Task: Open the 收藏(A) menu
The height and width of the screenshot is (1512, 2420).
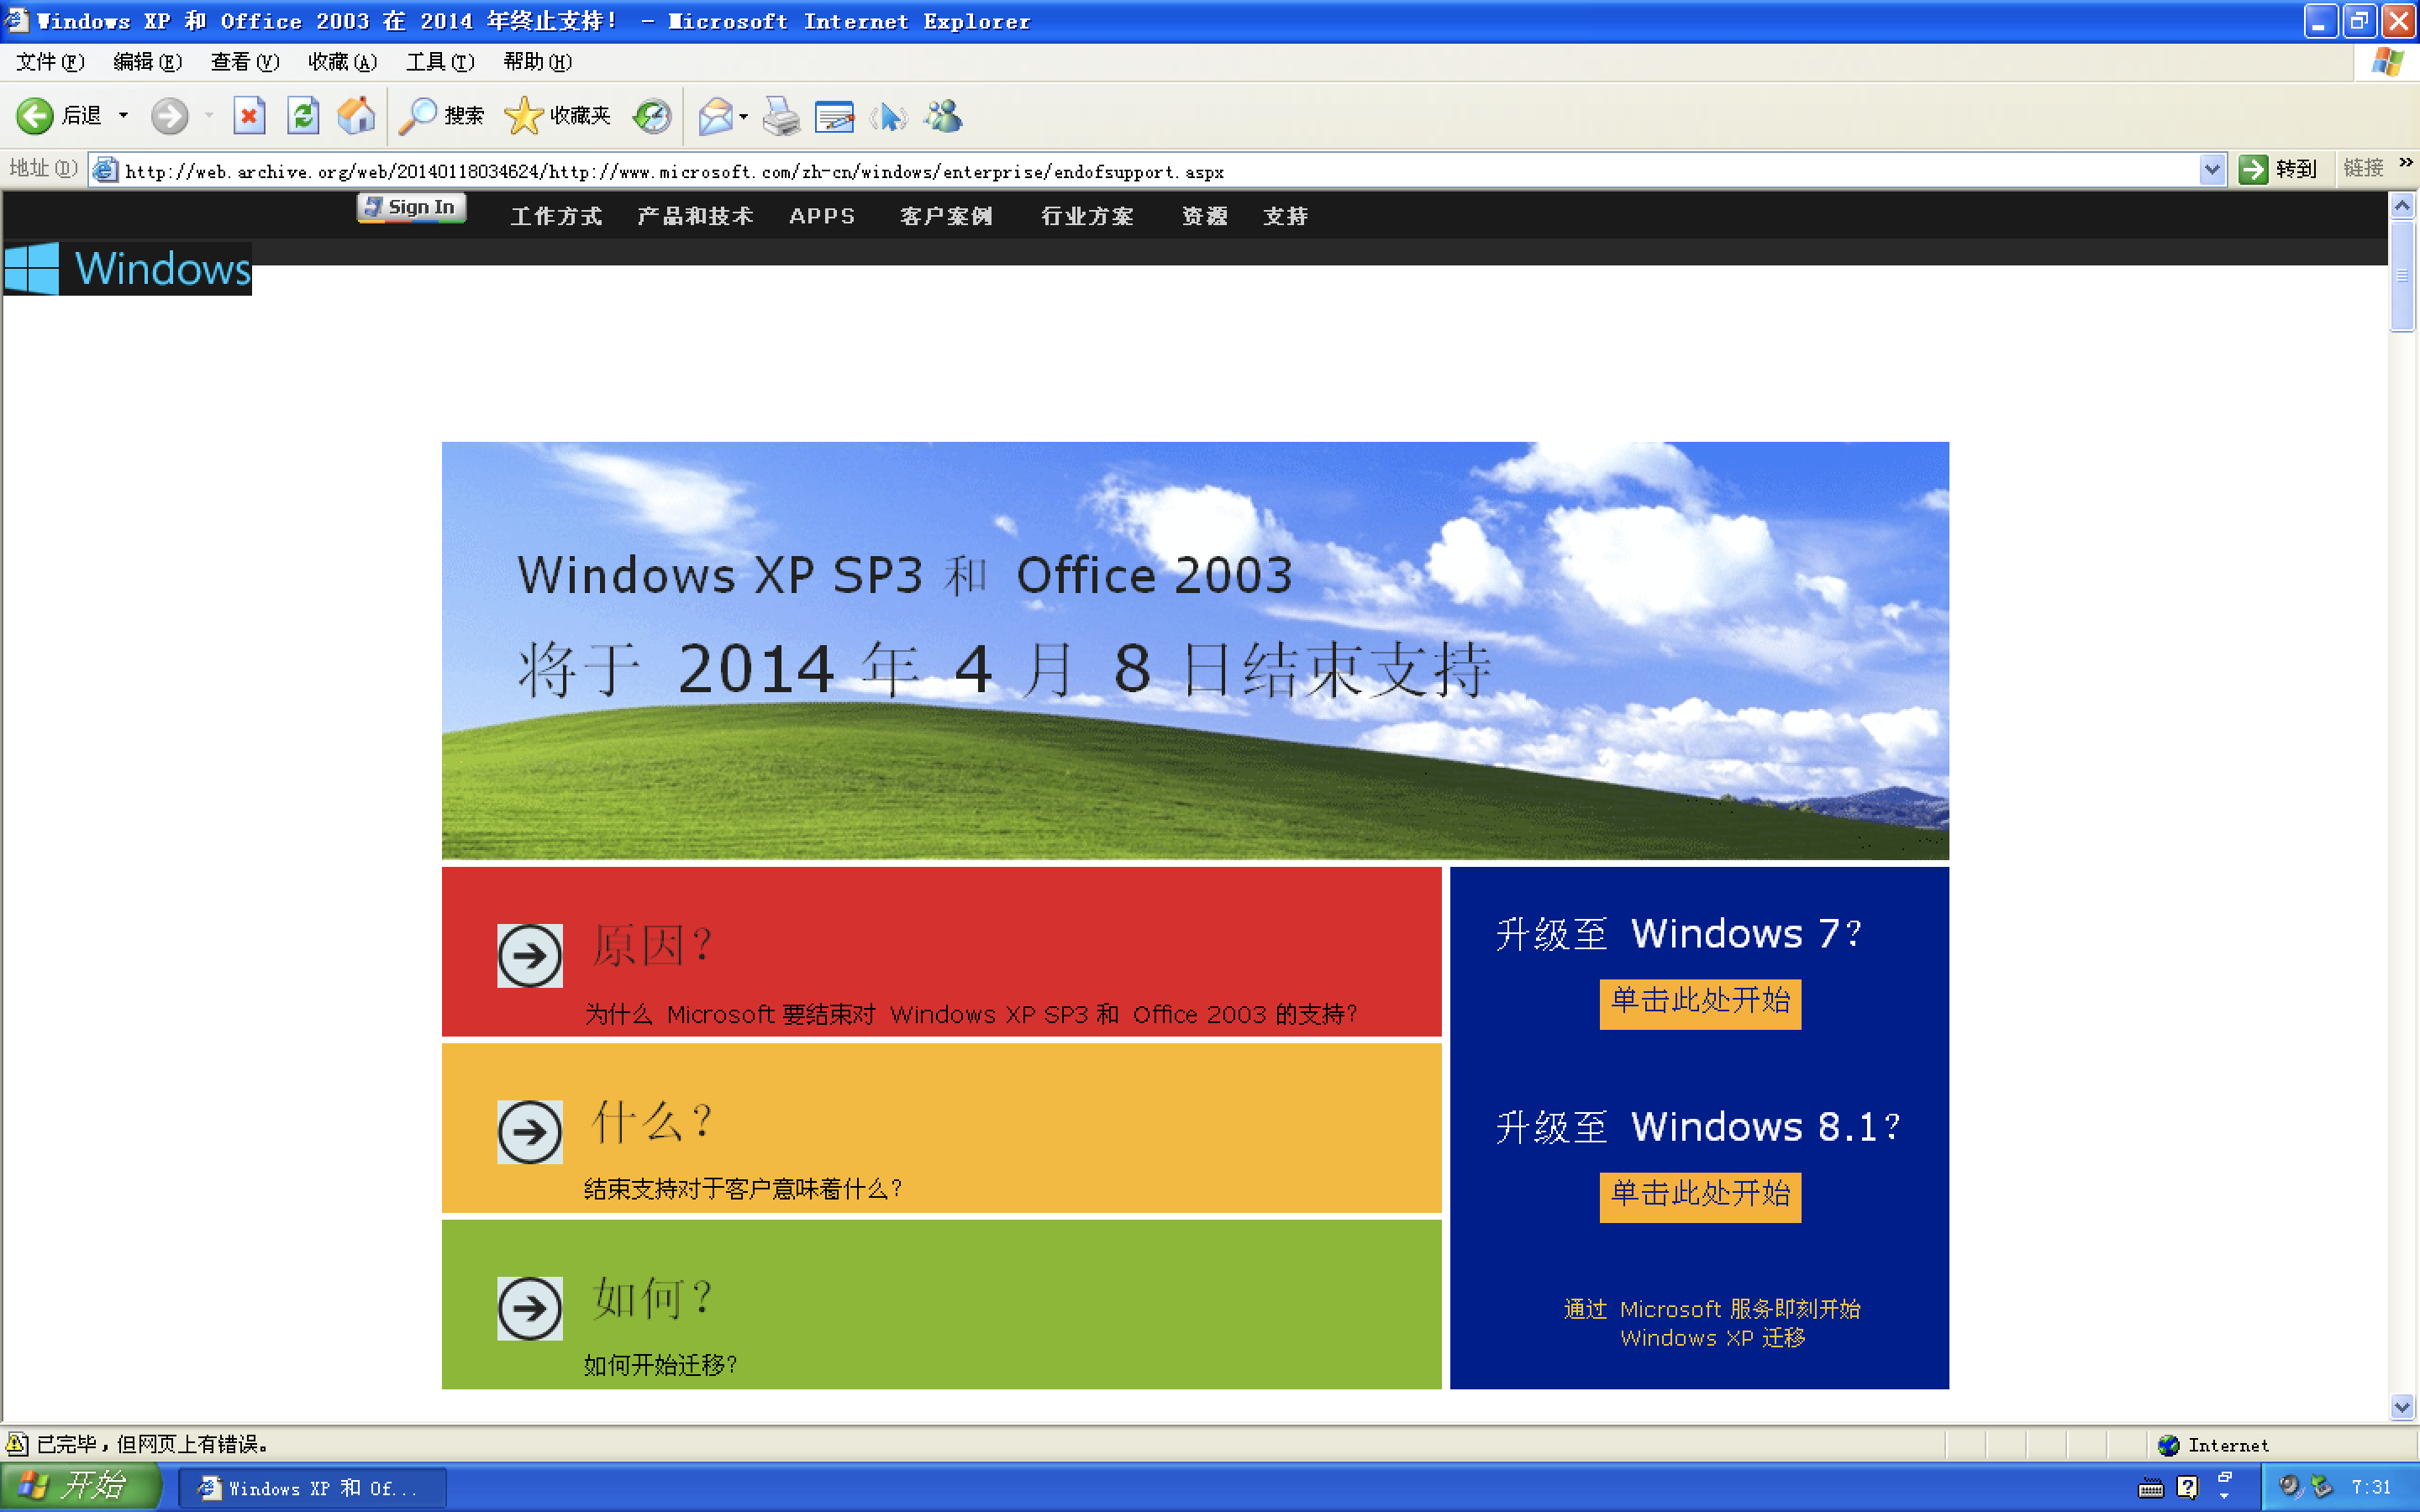Action: [342, 62]
